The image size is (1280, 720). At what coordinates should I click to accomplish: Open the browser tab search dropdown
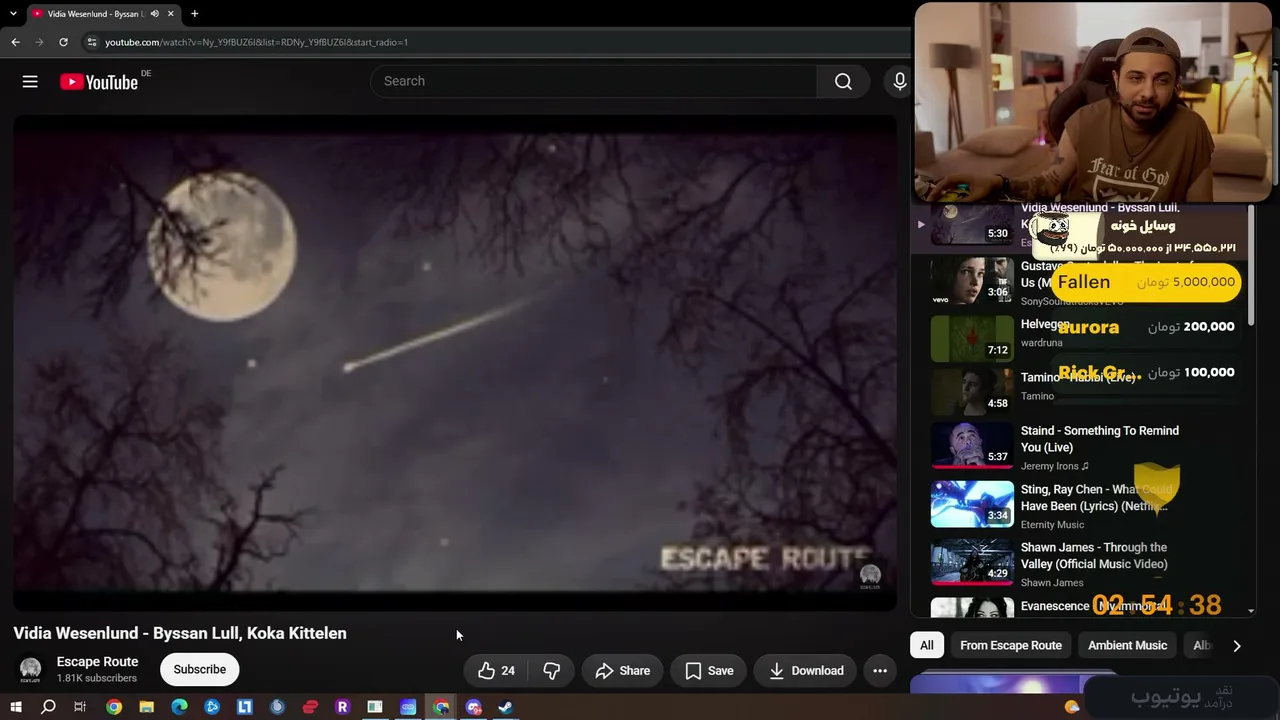click(x=13, y=14)
